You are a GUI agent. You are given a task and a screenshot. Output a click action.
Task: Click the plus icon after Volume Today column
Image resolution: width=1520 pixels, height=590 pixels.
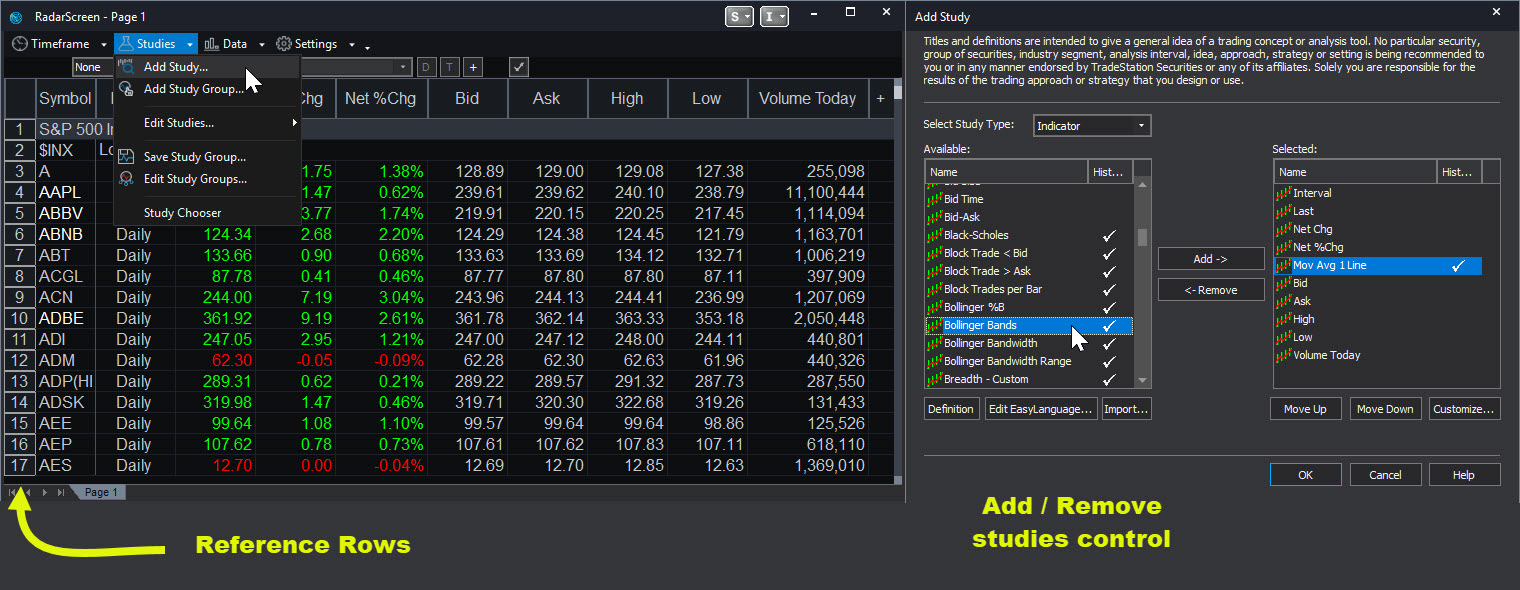[880, 99]
